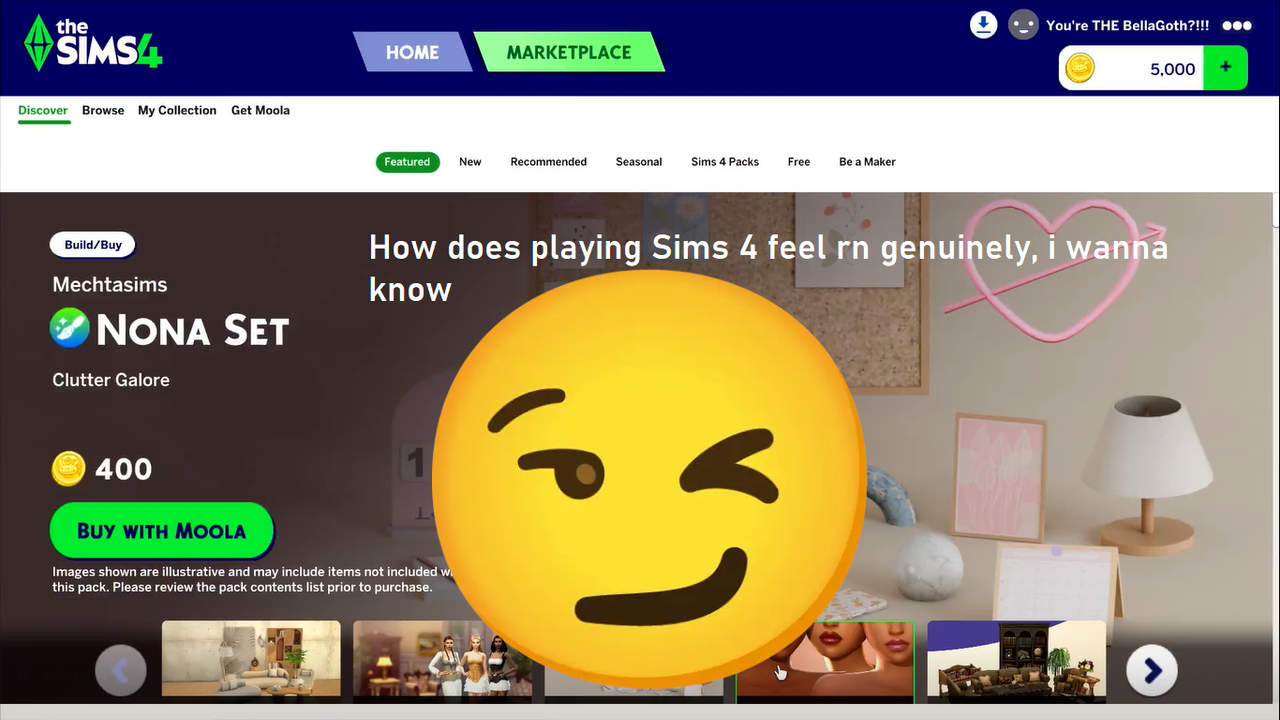Open the Browse section
The width and height of the screenshot is (1280, 720).
point(103,110)
